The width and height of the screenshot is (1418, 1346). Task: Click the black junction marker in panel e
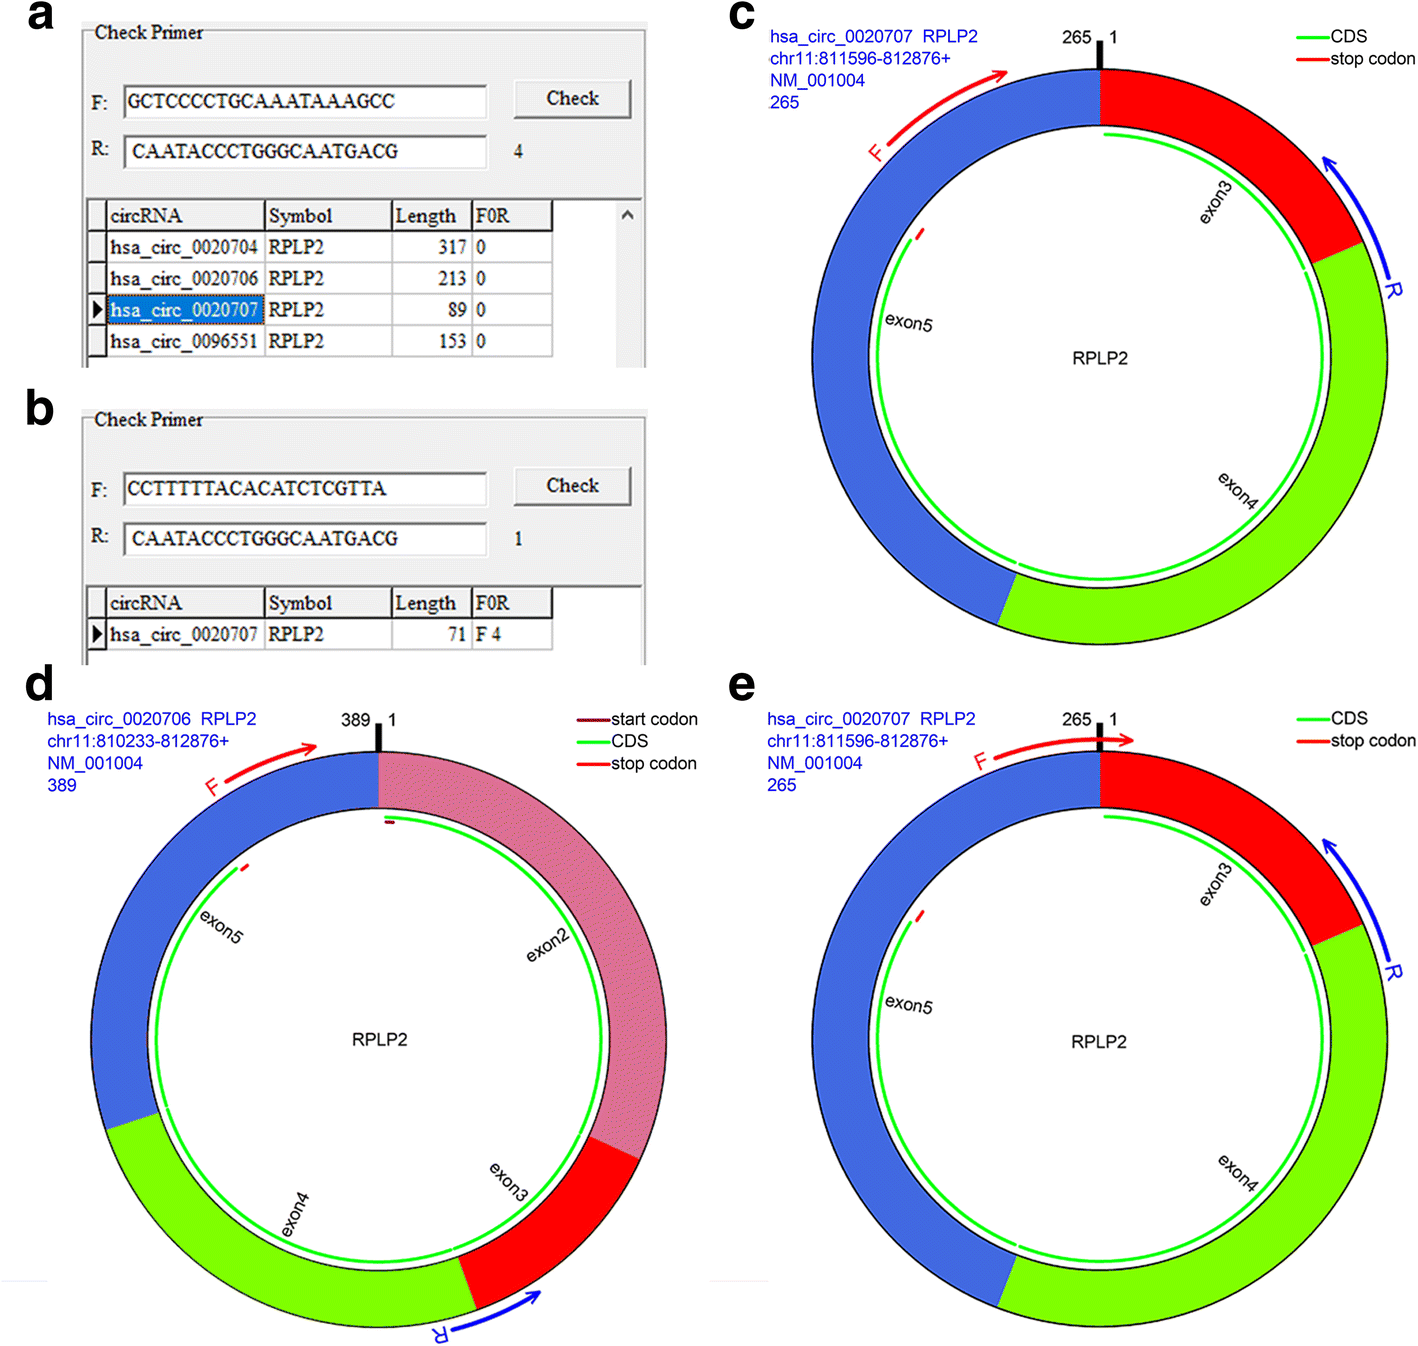(1100, 738)
